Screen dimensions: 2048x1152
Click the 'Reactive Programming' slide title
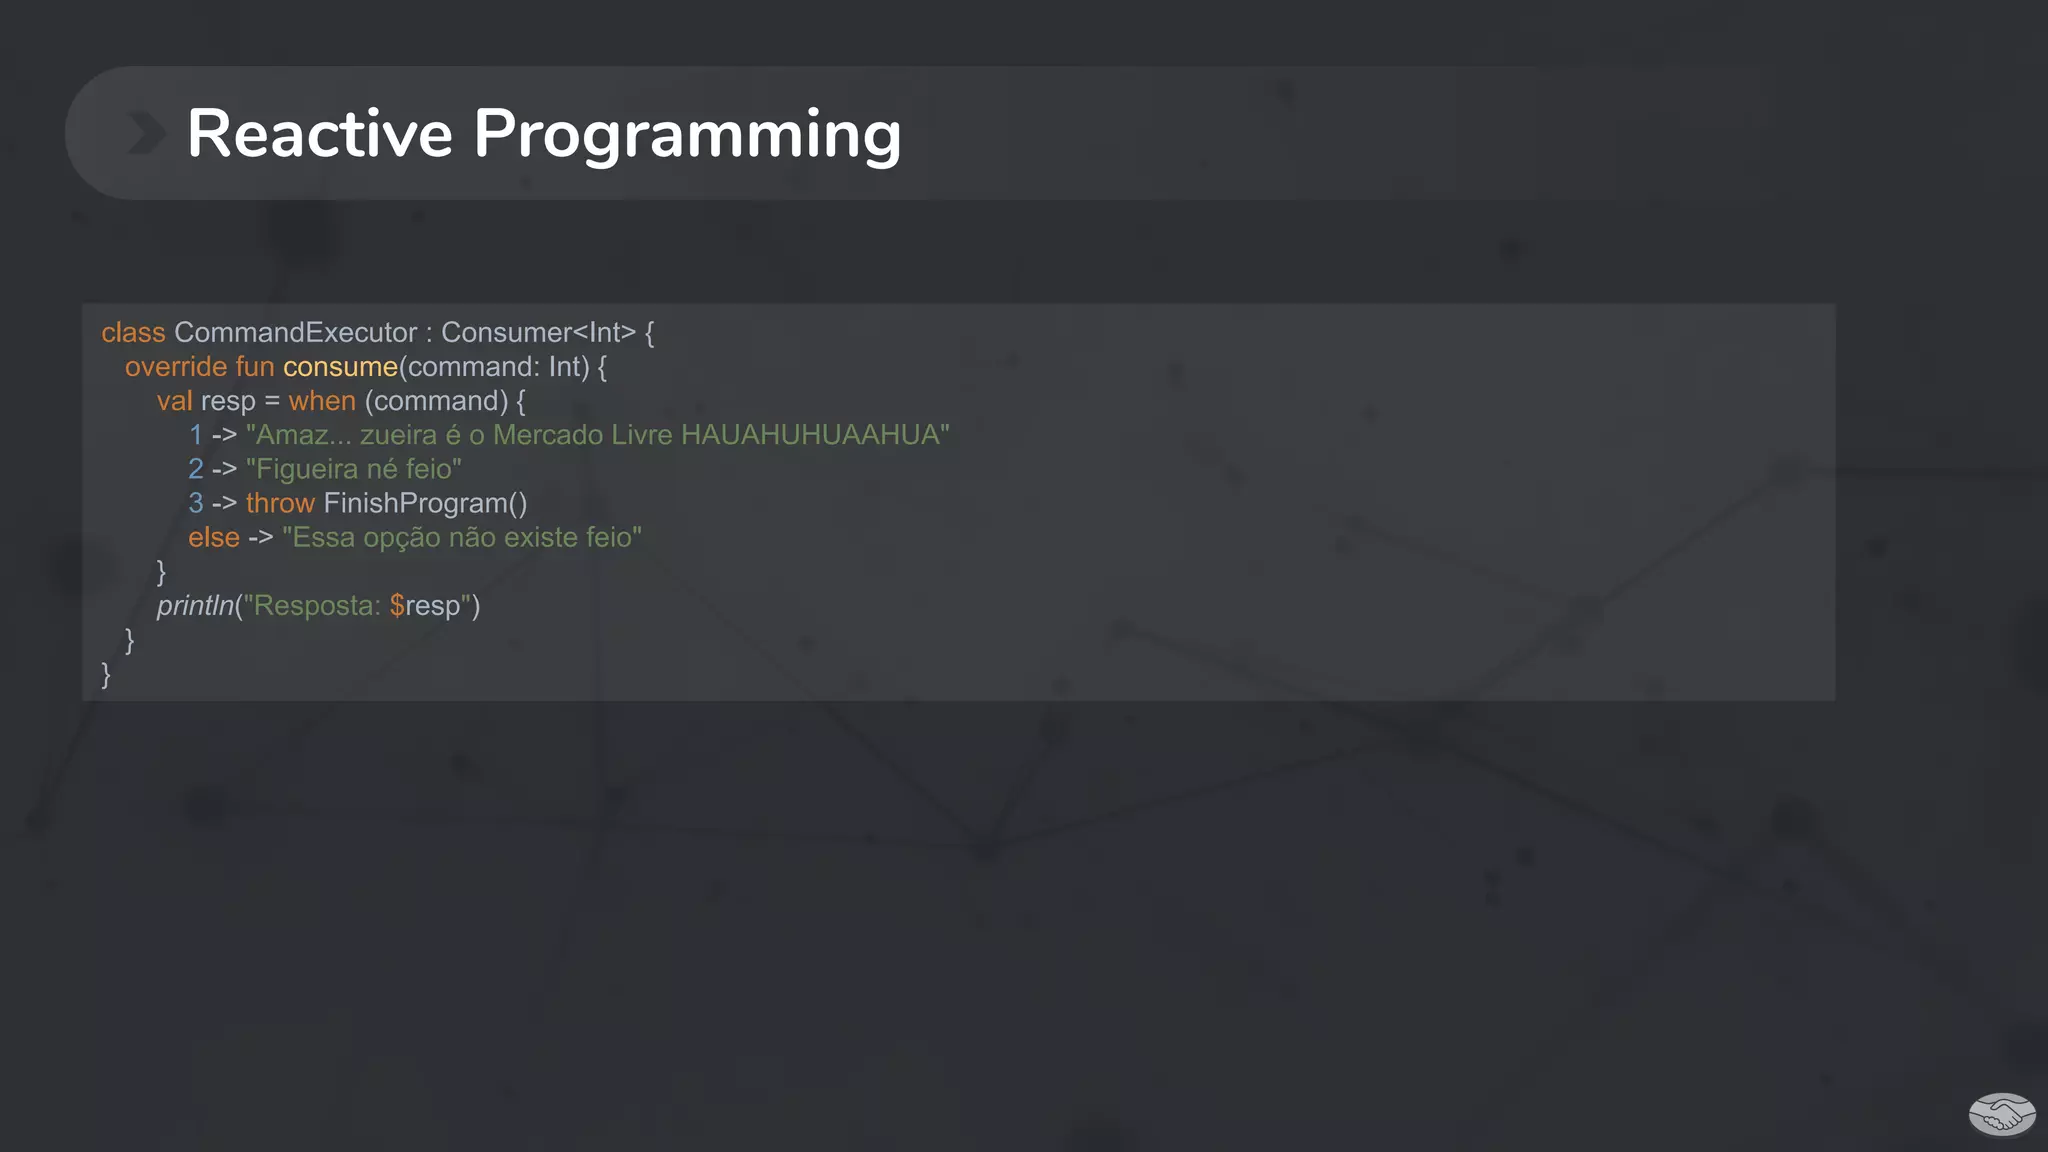[544, 134]
